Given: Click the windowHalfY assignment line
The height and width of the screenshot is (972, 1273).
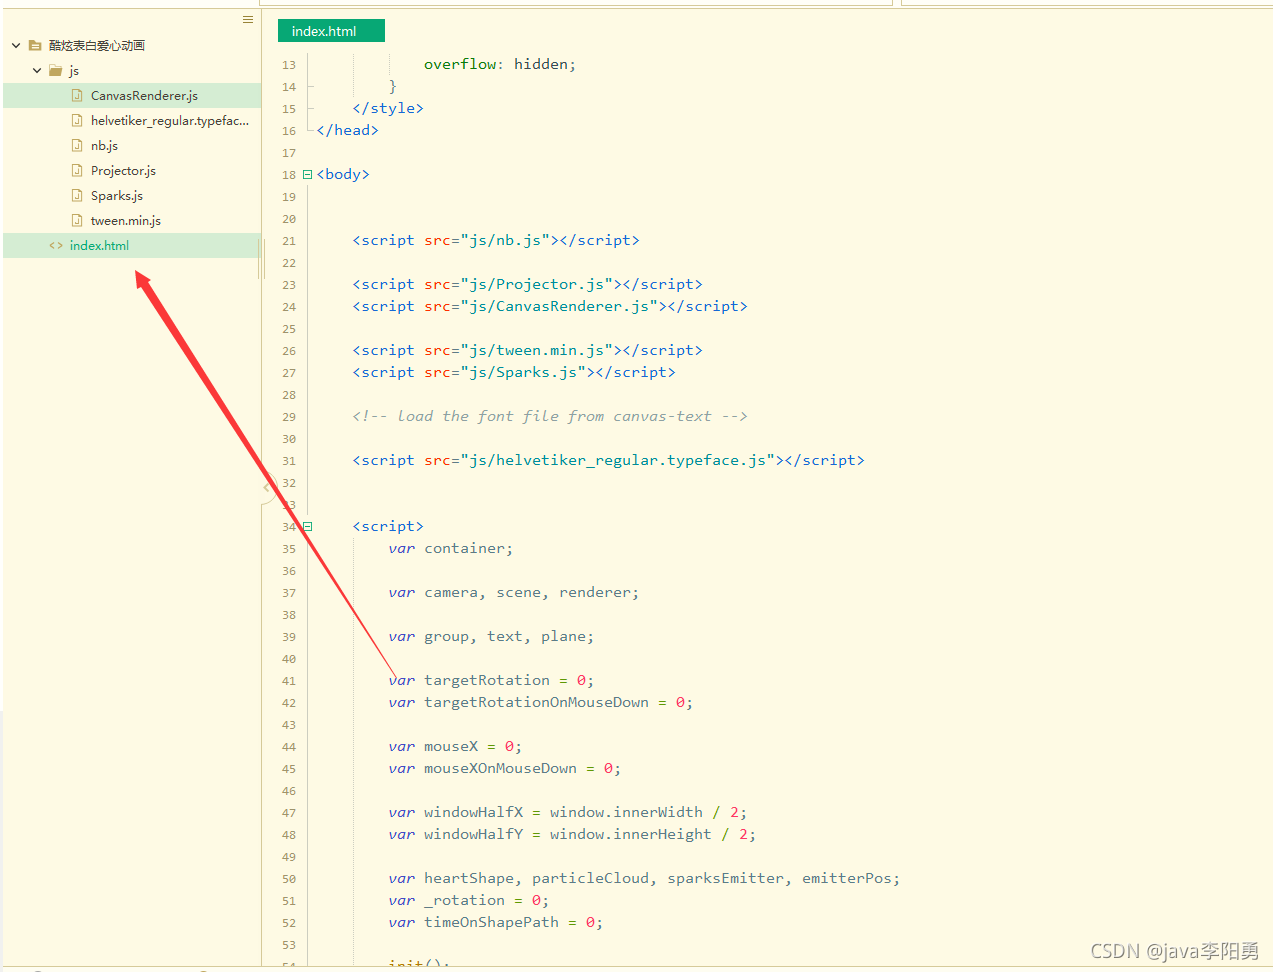Looking at the screenshot, I should click(x=572, y=834).
